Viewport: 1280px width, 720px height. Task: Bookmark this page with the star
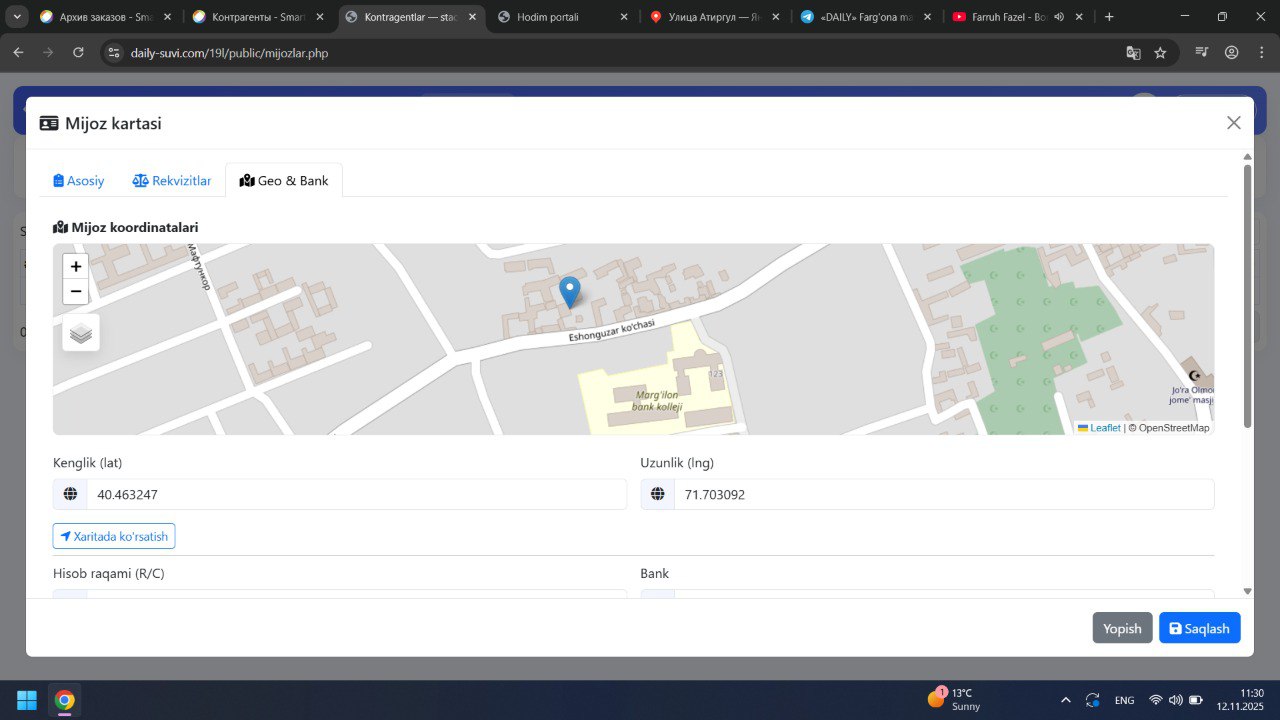click(x=1160, y=52)
